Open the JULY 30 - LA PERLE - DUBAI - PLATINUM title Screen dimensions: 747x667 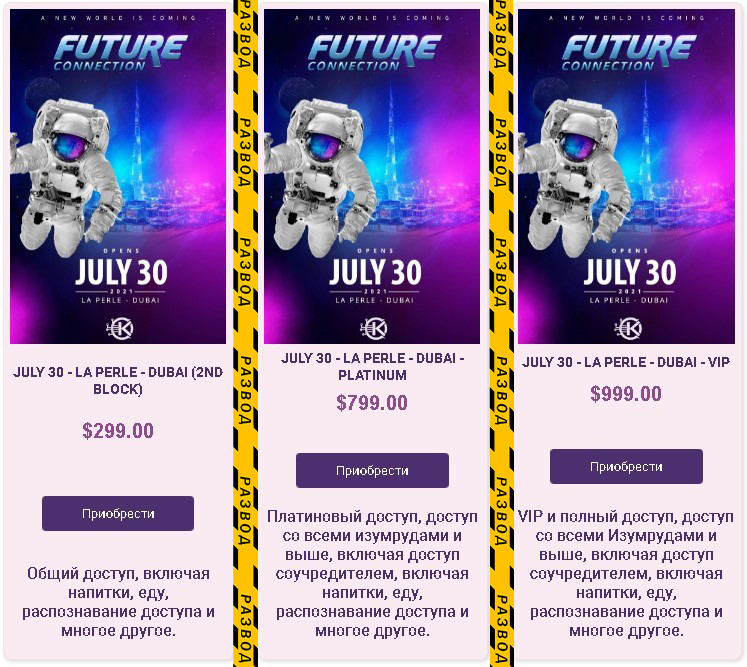tap(372, 366)
